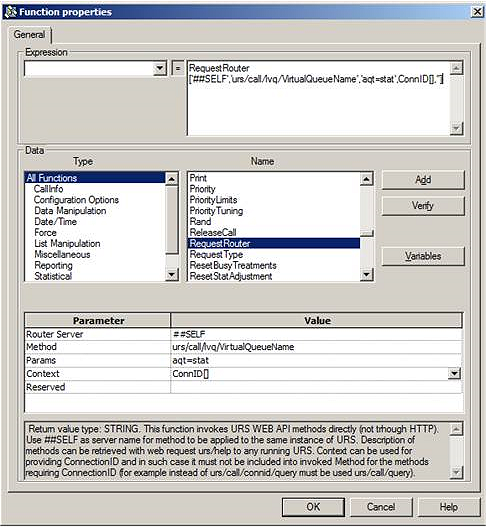Click the Verify button

click(423, 205)
